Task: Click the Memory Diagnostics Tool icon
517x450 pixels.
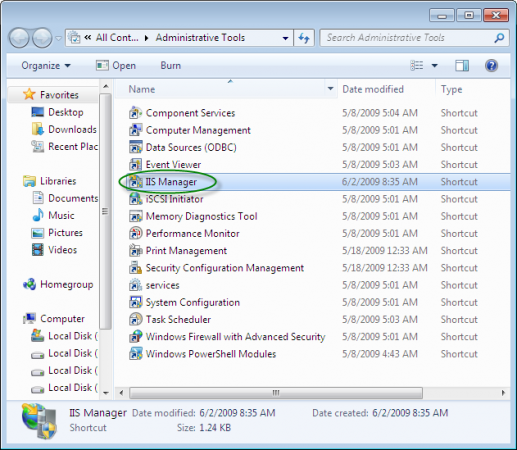Action: point(135,216)
